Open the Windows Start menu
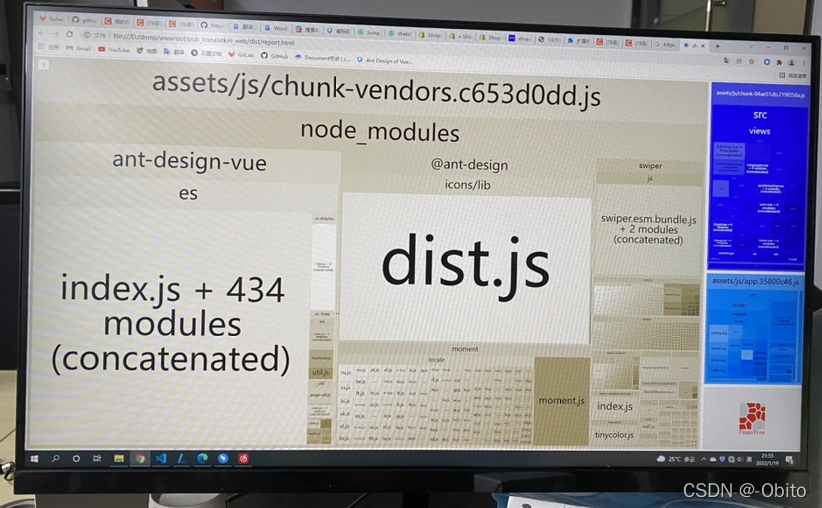This screenshot has height=508, width=822. [x=35, y=459]
